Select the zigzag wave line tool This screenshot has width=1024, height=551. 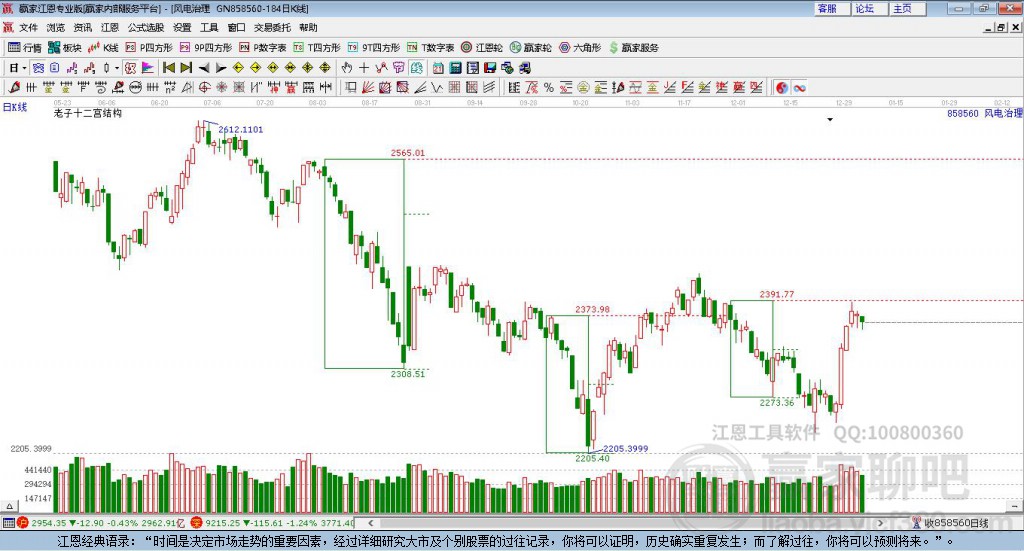point(437,87)
